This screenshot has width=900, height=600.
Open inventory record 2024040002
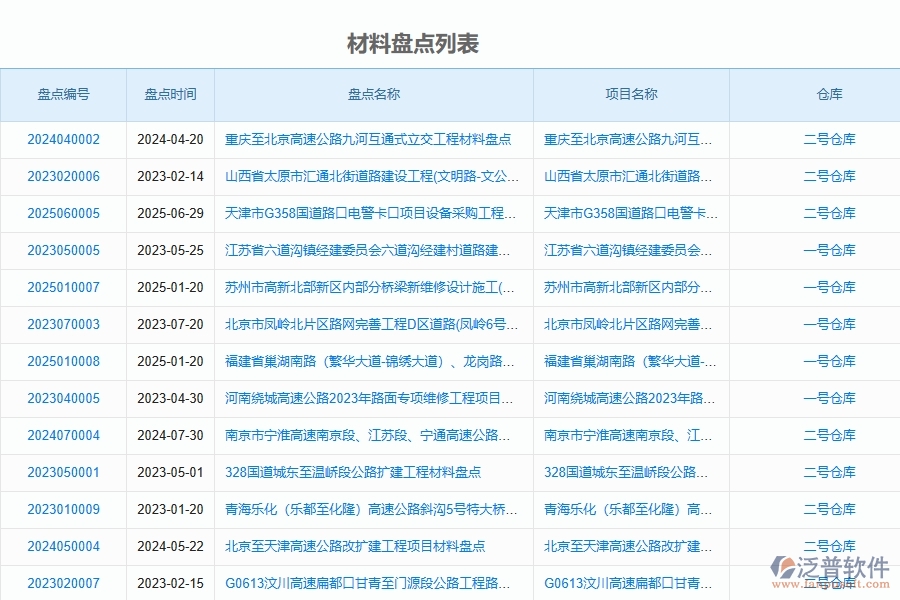point(64,140)
